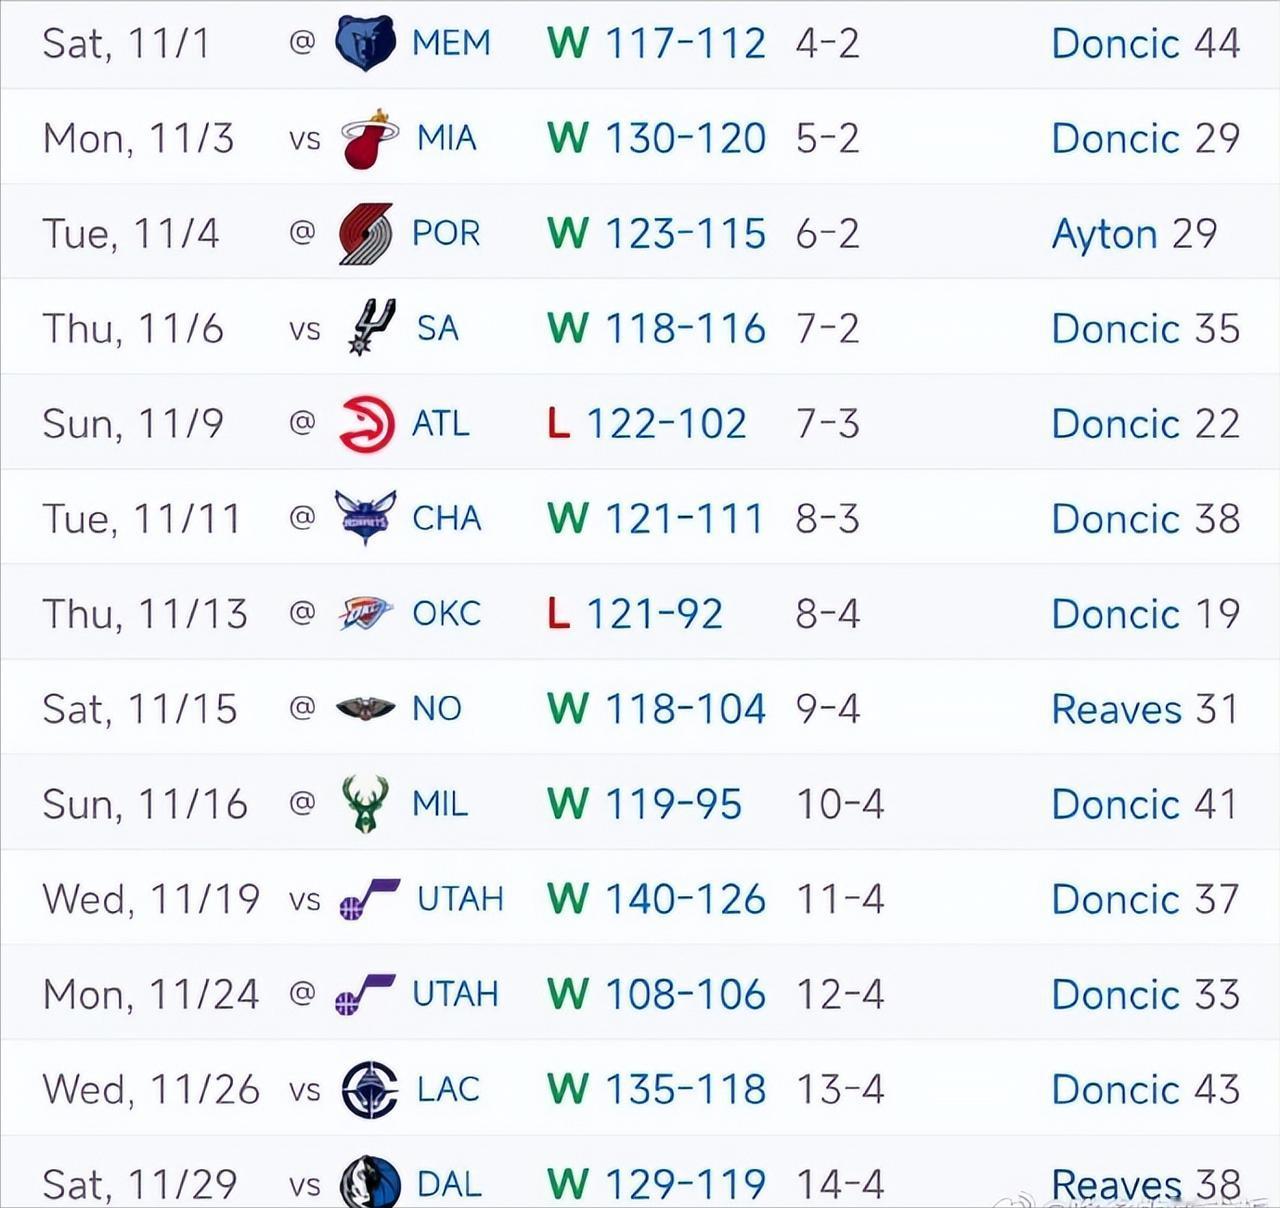
Task: Open the Reaves 31 player link
Action: [x=1145, y=709]
